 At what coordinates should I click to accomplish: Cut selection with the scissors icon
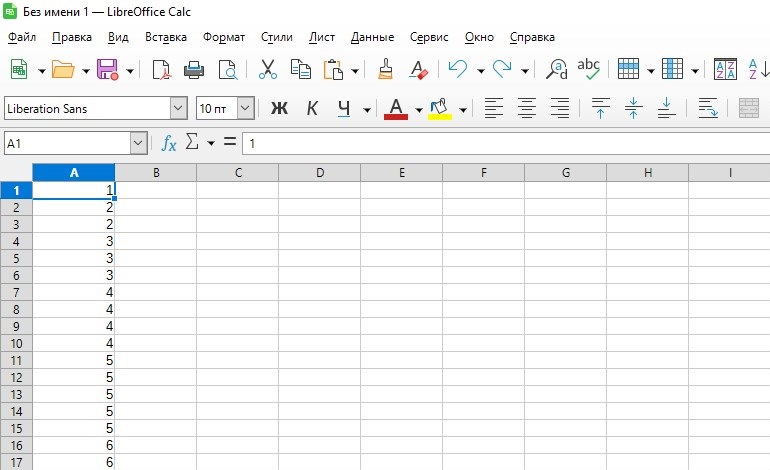coord(267,70)
